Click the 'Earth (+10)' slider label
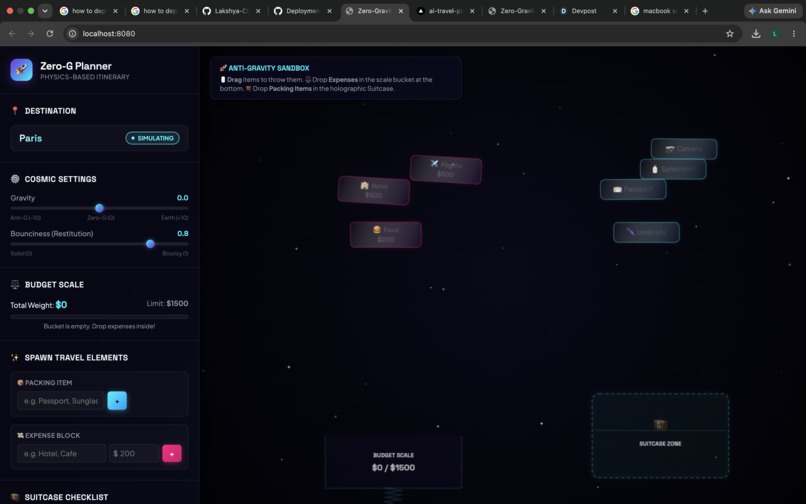This screenshot has width=806, height=504. pyautogui.click(x=175, y=218)
